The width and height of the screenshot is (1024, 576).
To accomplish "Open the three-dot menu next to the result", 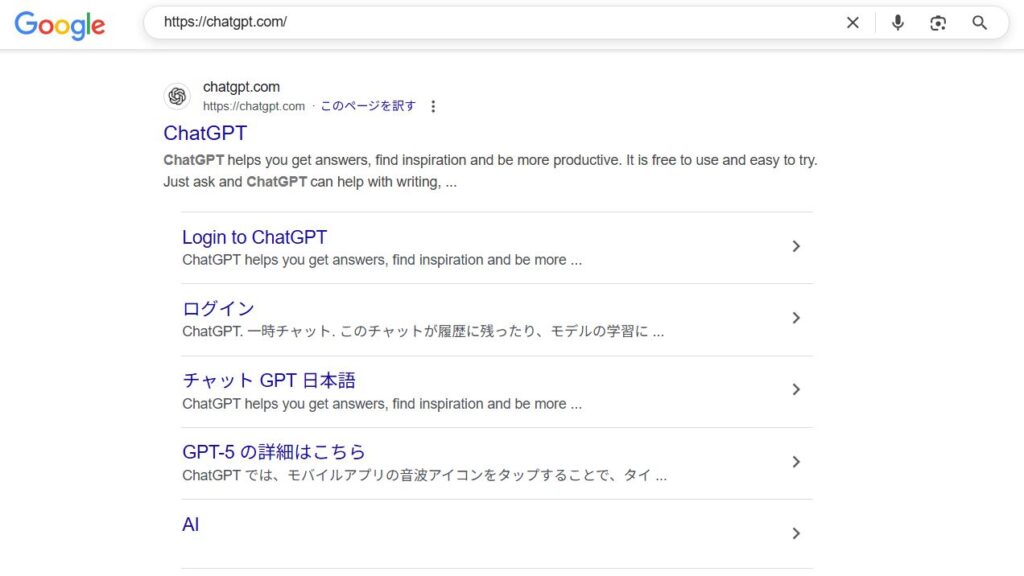I will 433,106.
